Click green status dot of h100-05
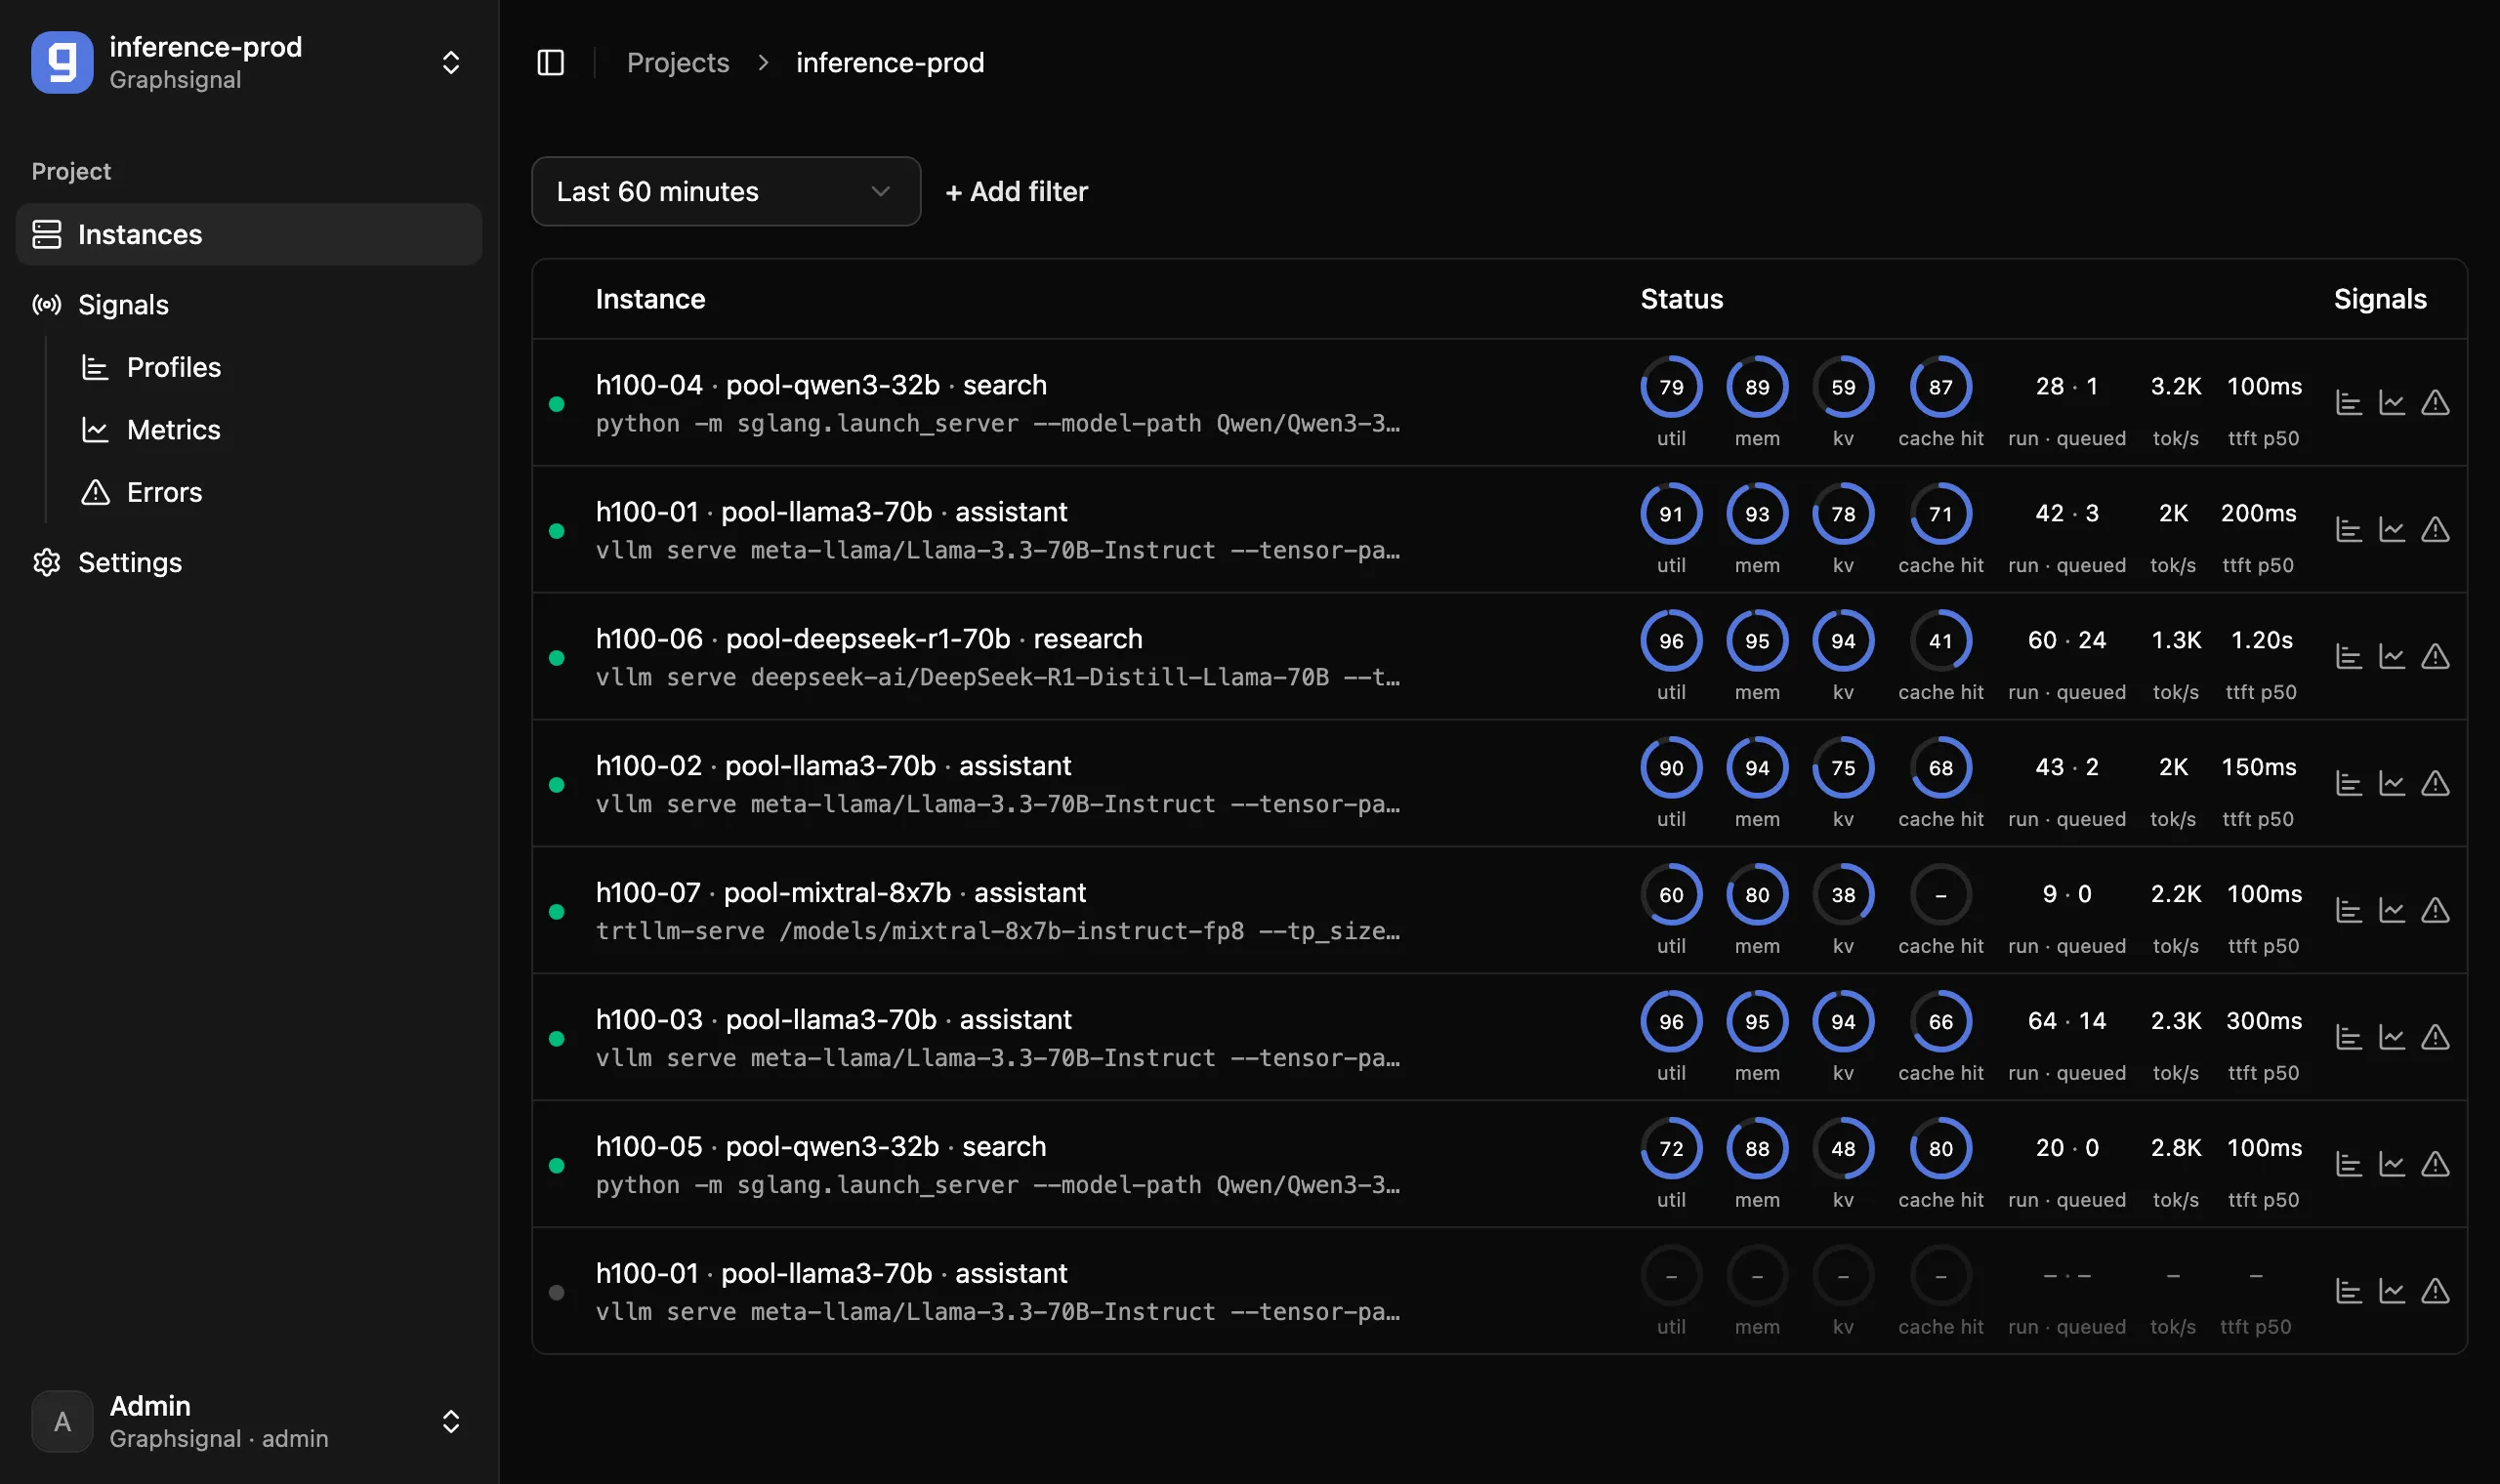 tap(557, 1165)
